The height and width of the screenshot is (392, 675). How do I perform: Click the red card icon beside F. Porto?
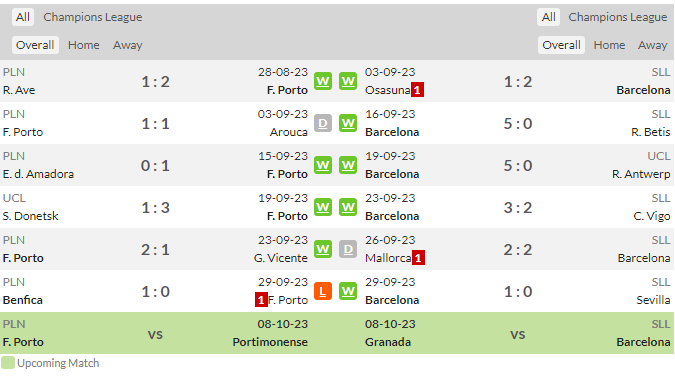261,300
